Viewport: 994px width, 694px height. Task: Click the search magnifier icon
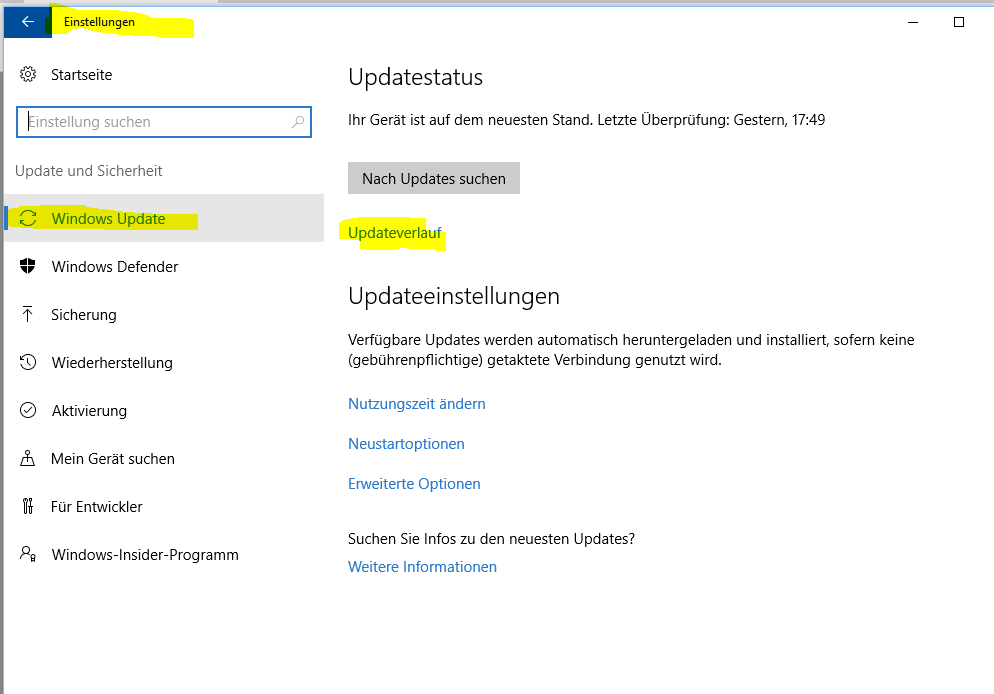click(298, 122)
